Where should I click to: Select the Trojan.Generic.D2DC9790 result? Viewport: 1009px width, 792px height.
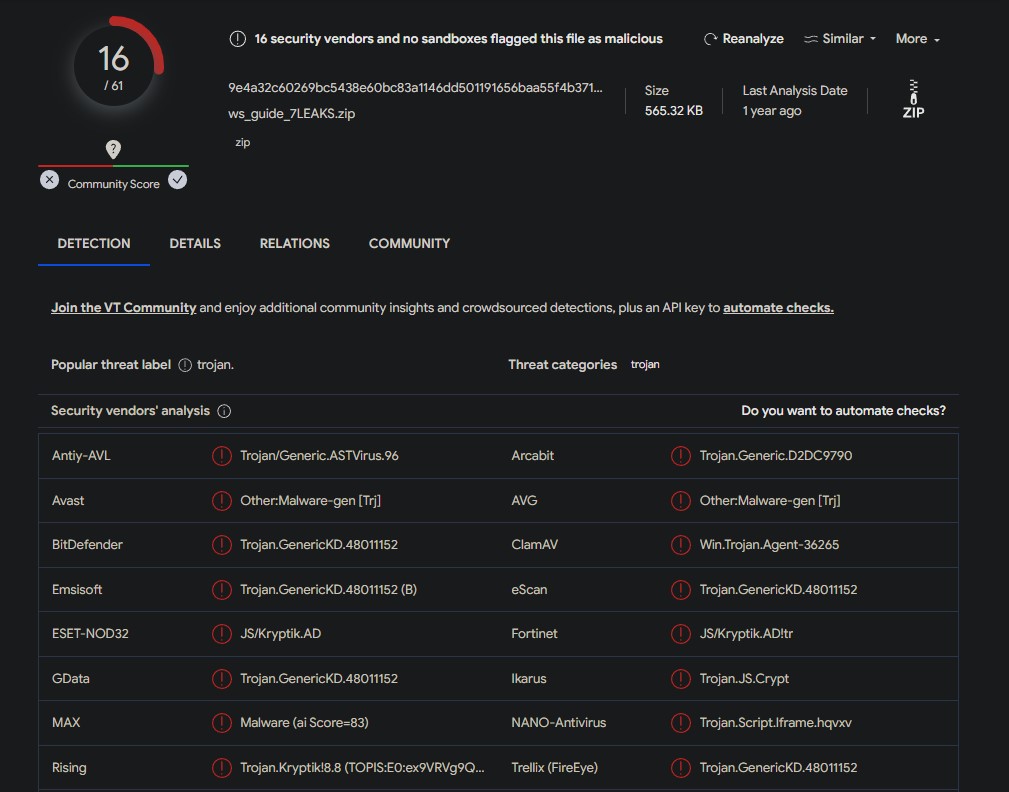(775, 456)
